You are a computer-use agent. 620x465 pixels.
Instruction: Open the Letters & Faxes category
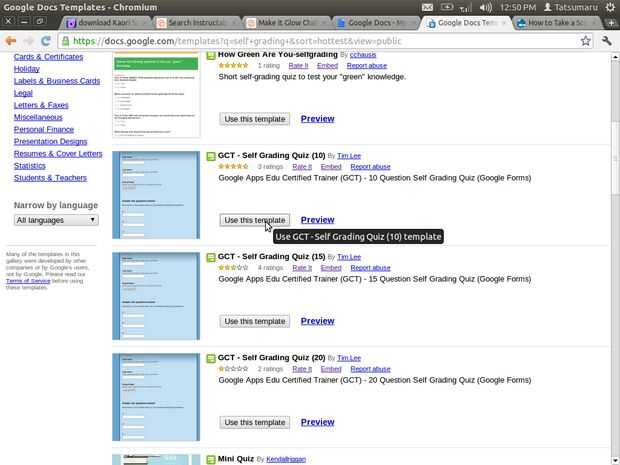tap(41, 105)
